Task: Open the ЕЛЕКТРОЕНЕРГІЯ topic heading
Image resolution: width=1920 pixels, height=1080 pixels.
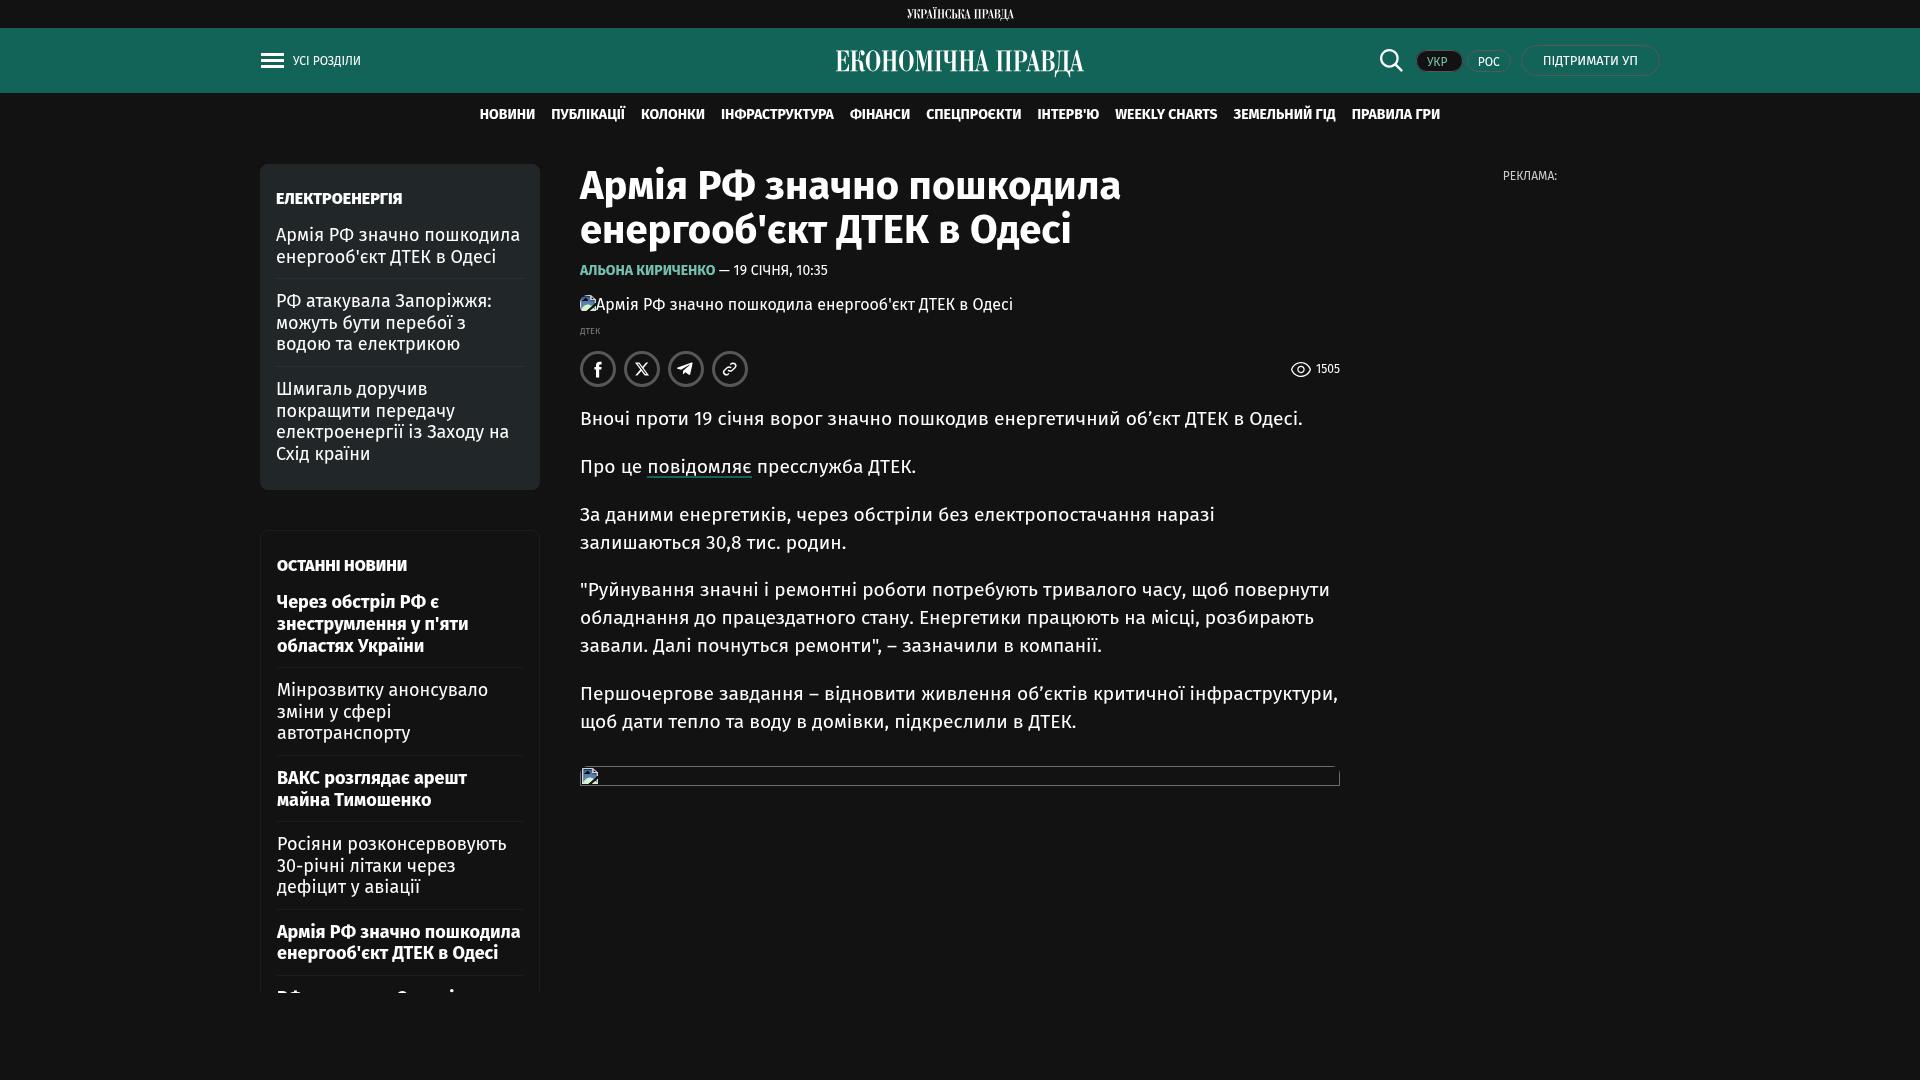Action: pyautogui.click(x=339, y=199)
